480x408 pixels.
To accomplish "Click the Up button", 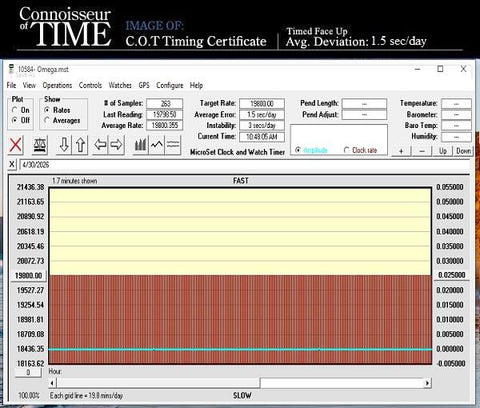I will pyautogui.click(x=443, y=151).
